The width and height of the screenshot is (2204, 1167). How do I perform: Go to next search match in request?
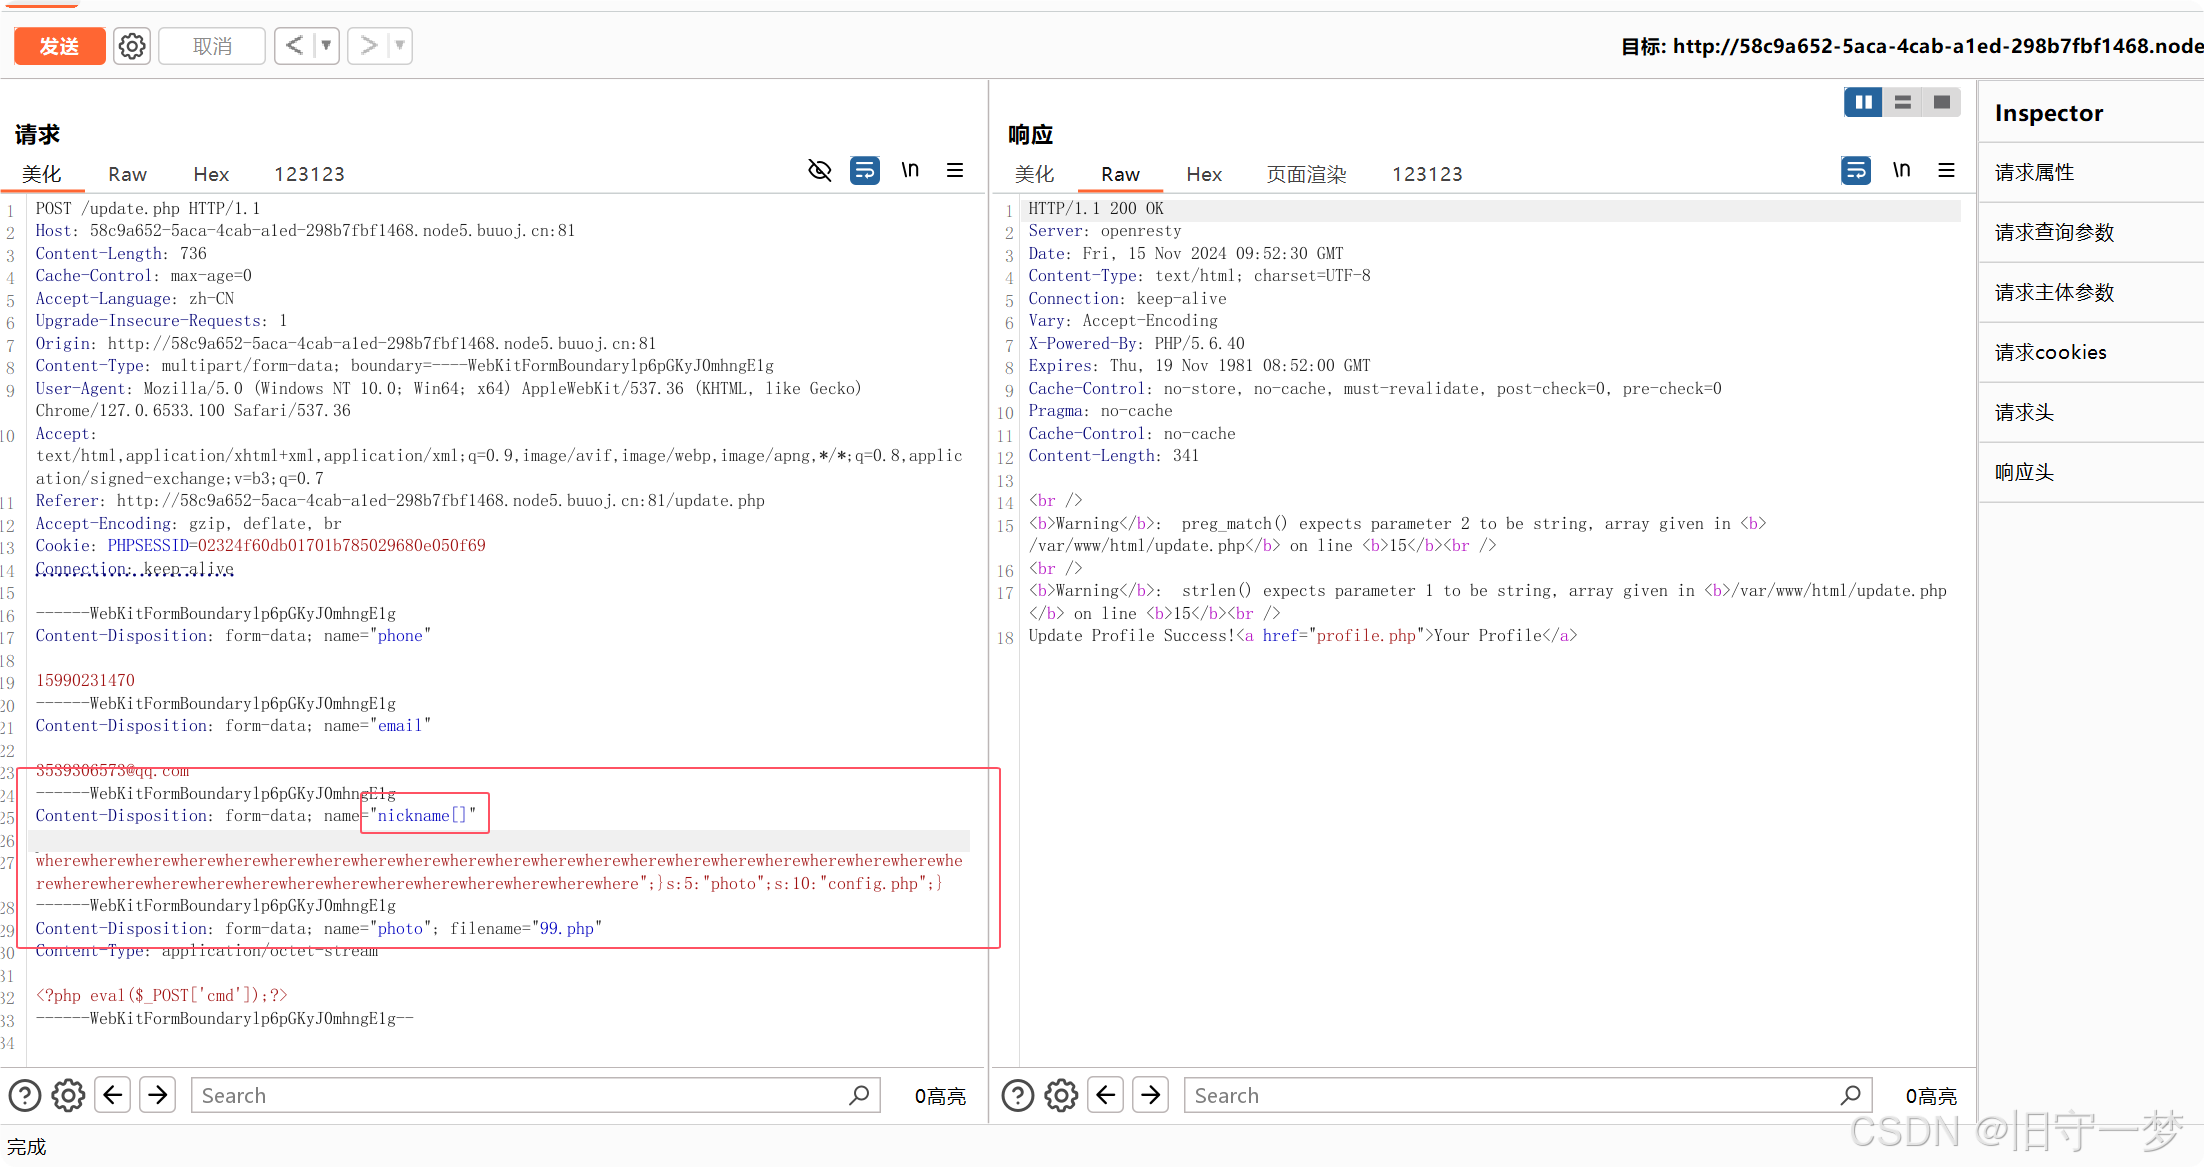[x=158, y=1095]
